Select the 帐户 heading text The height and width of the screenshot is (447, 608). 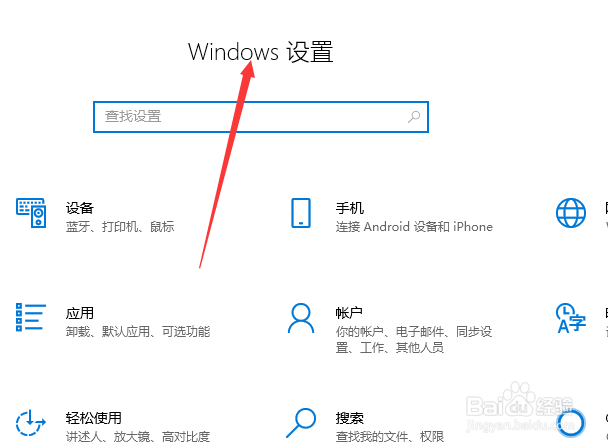coord(349,313)
